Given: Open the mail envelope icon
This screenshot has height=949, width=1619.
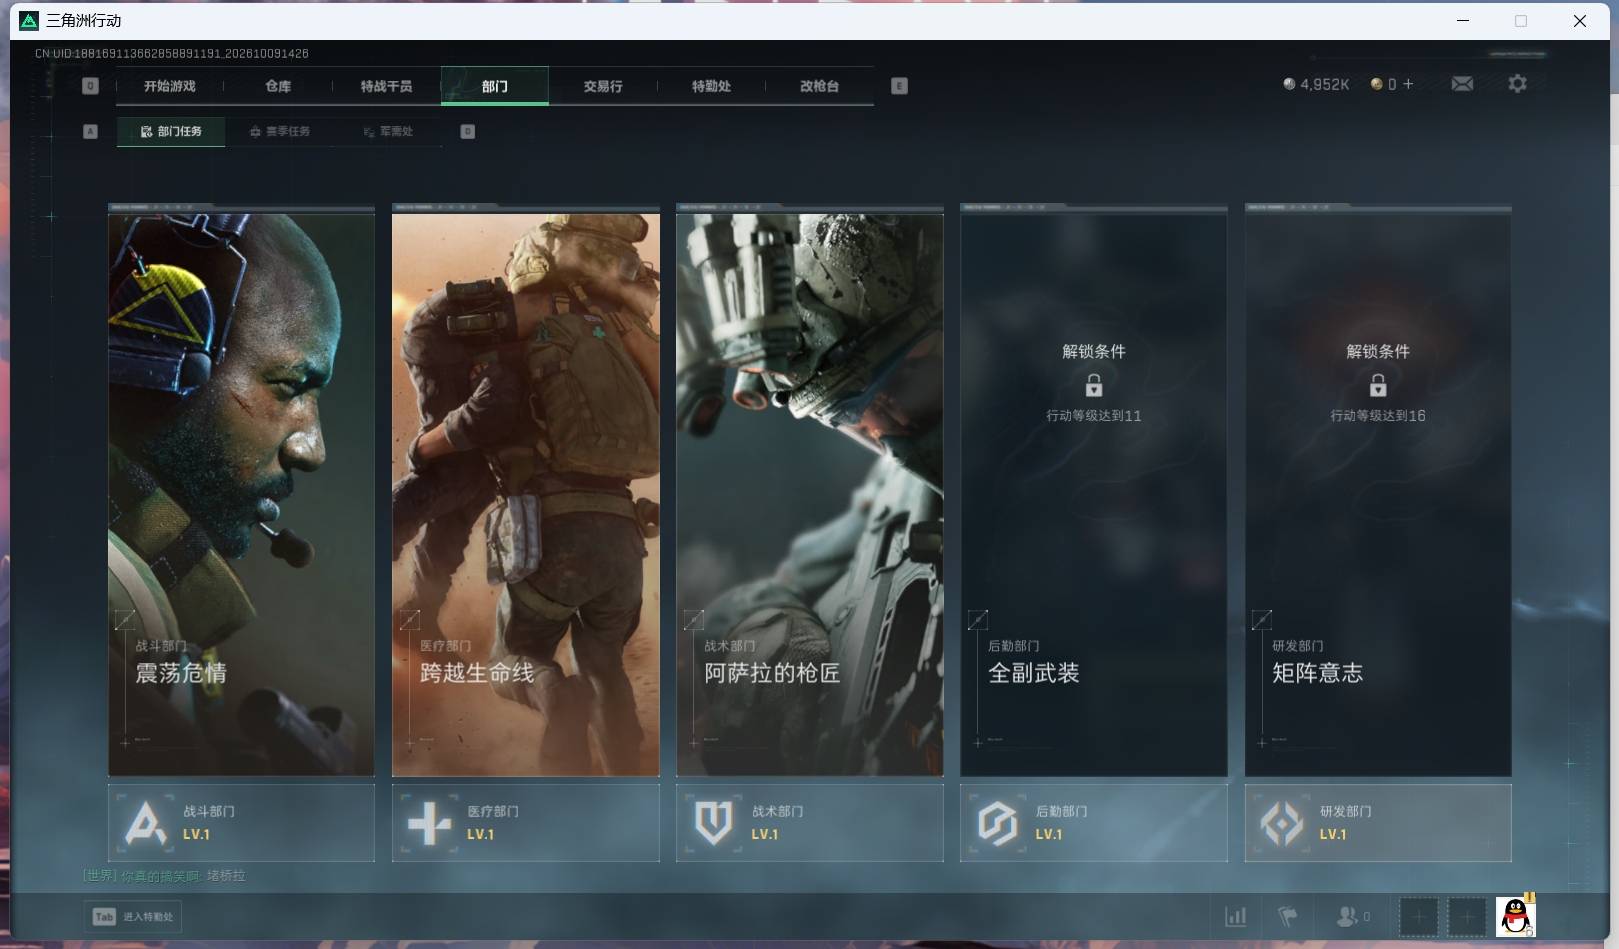Looking at the screenshot, I should [x=1462, y=84].
